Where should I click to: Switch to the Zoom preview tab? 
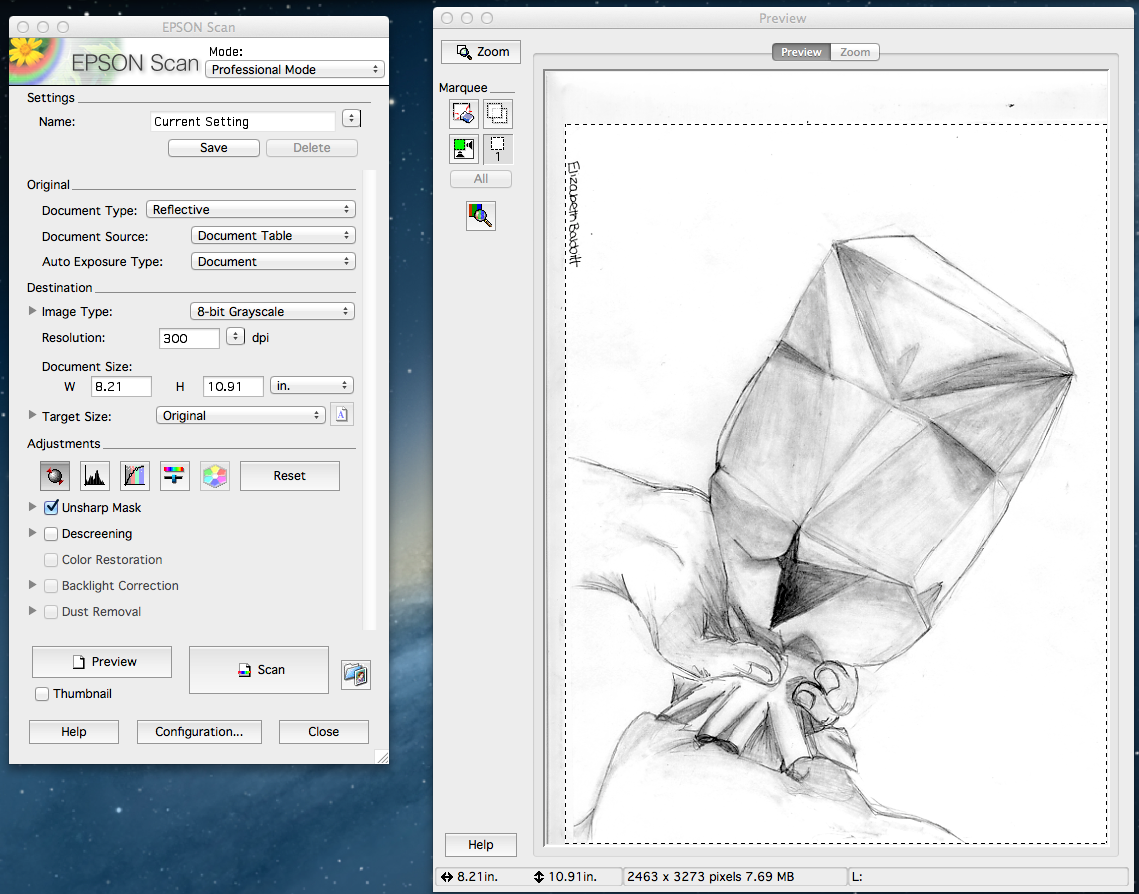tap(855, 51)
